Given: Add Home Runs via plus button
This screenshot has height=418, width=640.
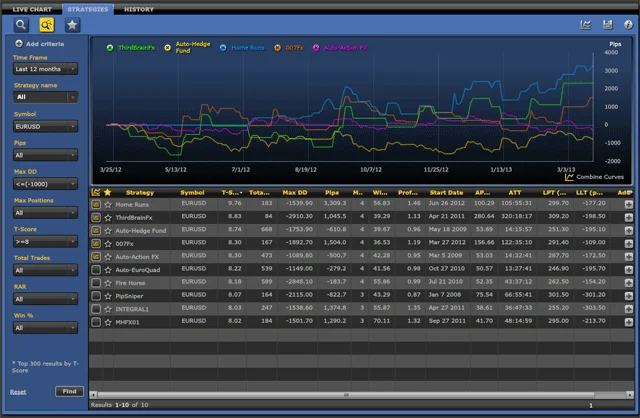Looking at the screenshot, I should 629,205.
